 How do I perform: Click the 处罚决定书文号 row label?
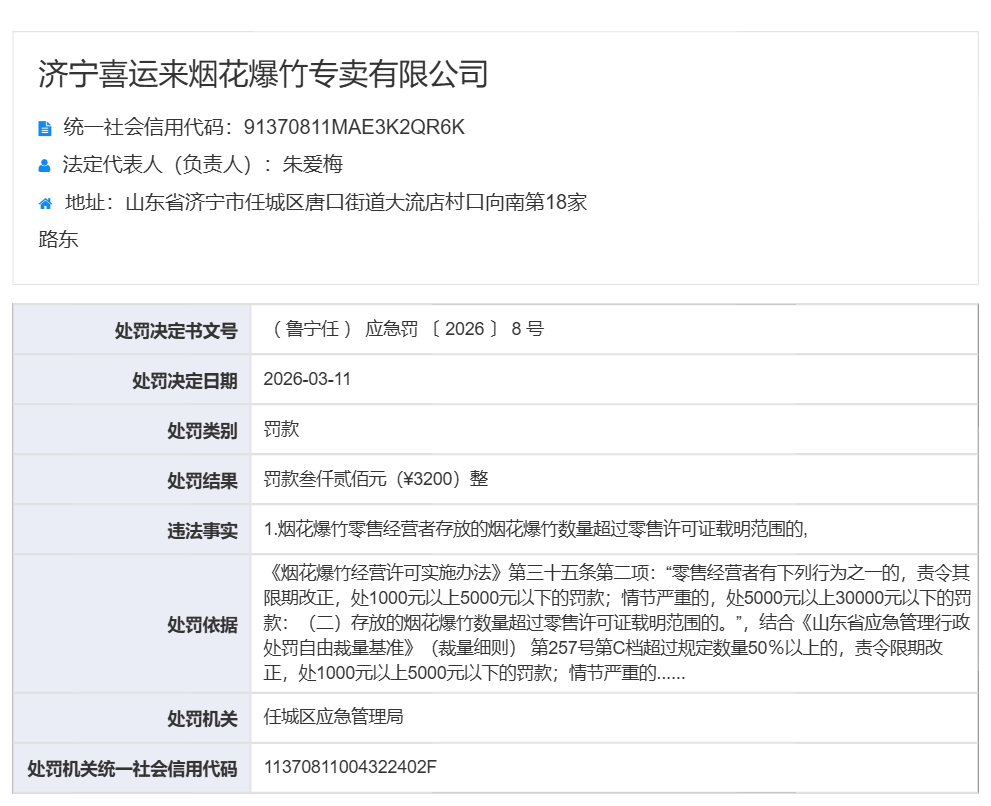coord(176,330)
